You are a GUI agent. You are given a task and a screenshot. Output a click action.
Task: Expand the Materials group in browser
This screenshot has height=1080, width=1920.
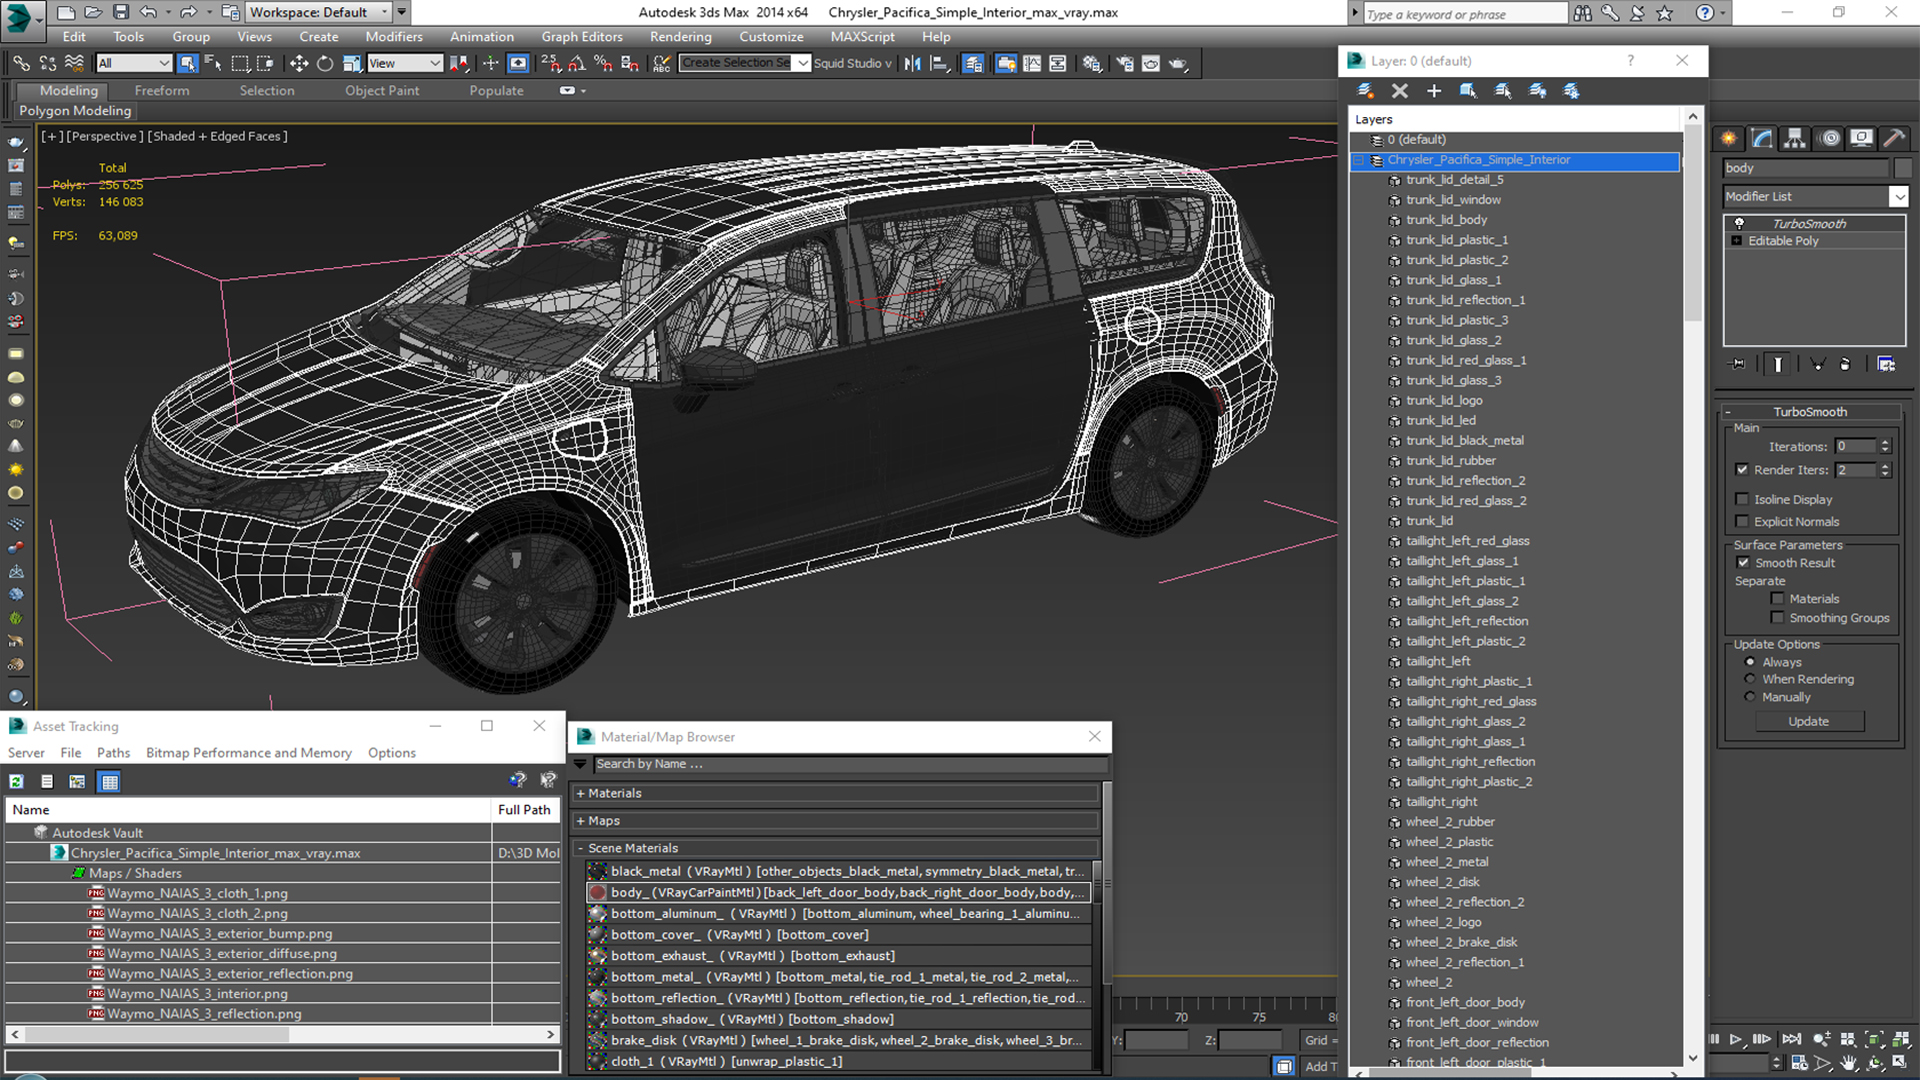[x=580, y=793]
